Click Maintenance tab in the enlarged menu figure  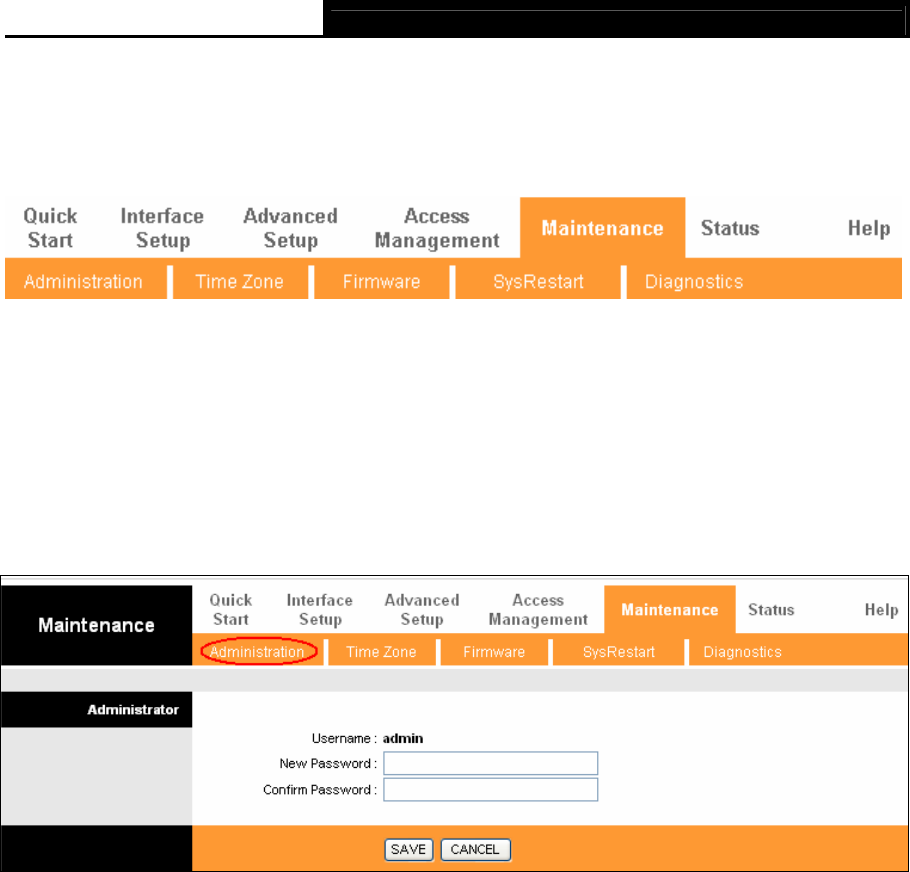pos(602,228)
